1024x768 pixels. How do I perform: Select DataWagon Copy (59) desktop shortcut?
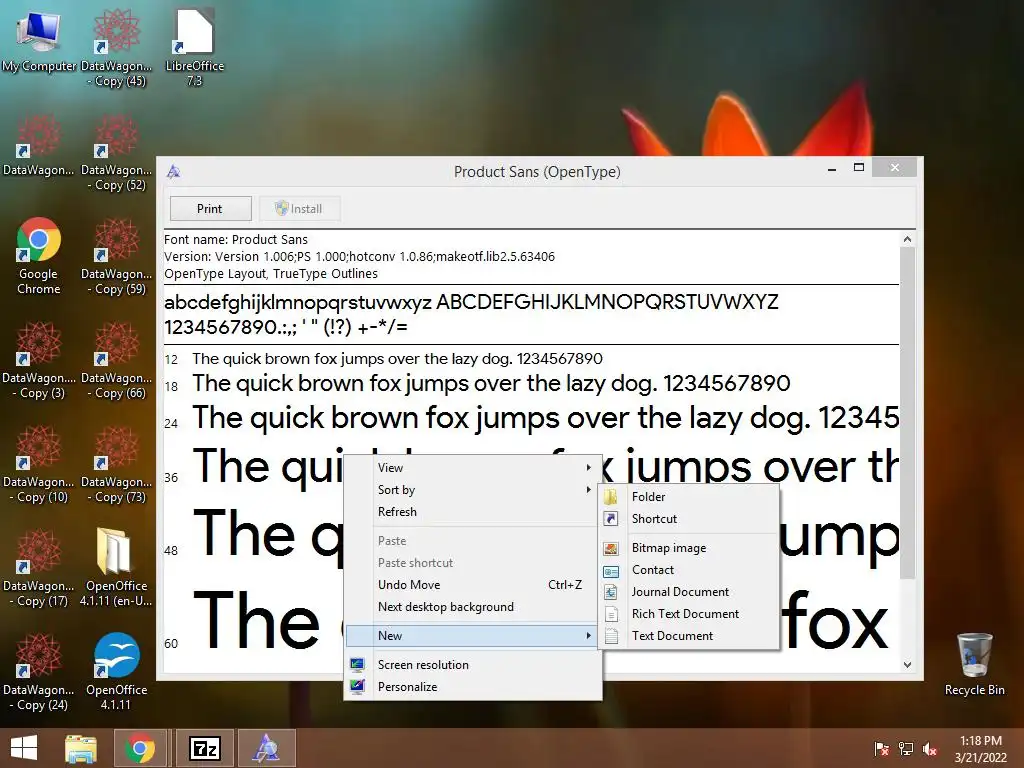pos(117,255)
